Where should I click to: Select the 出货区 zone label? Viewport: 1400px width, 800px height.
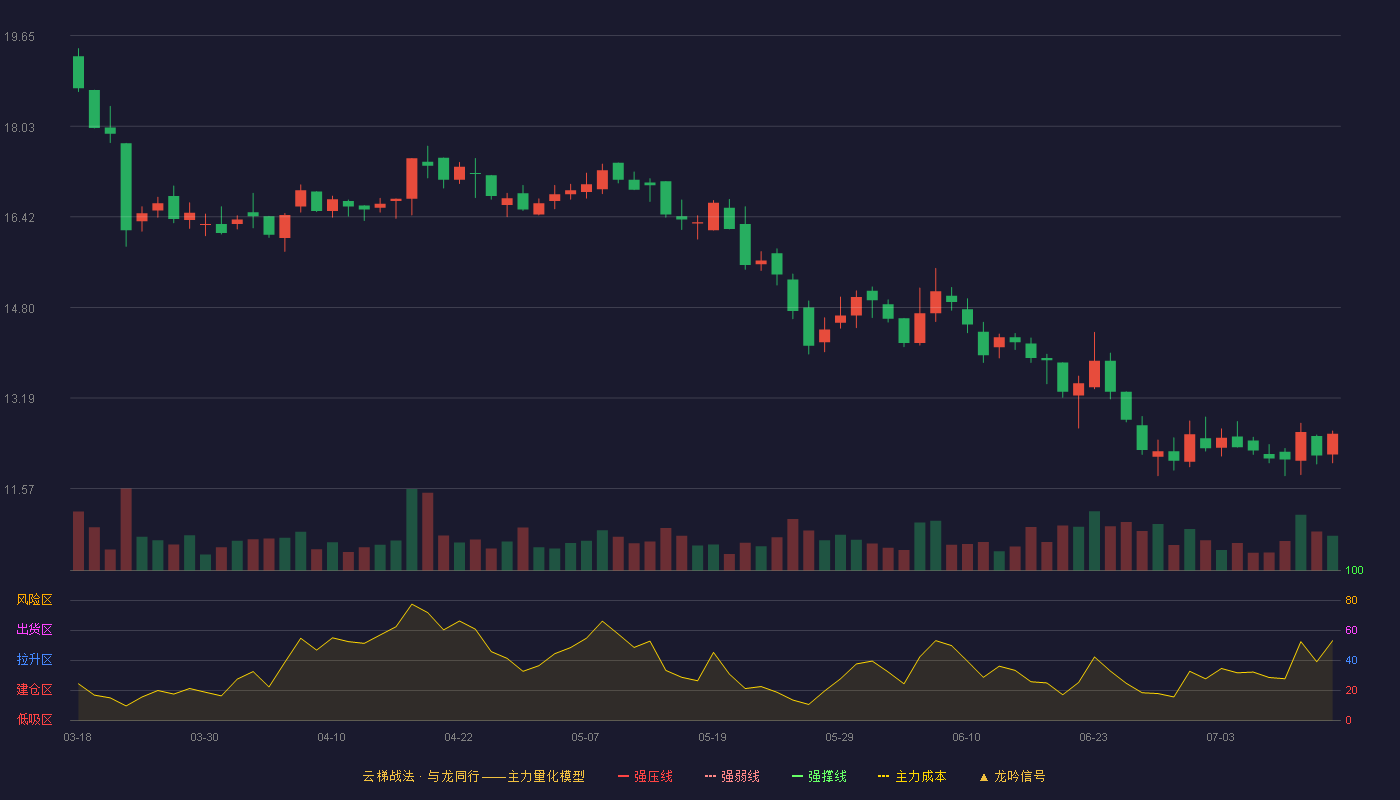pyautogui.click(x=34, y=630)
